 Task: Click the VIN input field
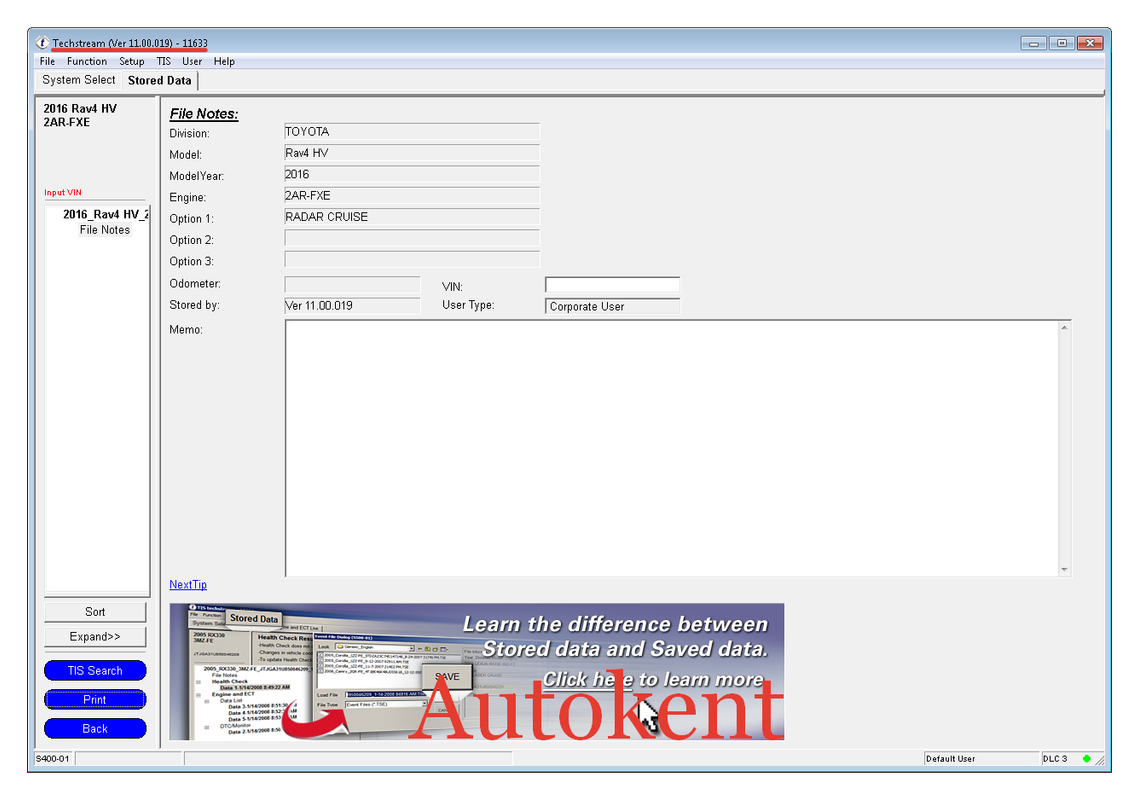612,285
